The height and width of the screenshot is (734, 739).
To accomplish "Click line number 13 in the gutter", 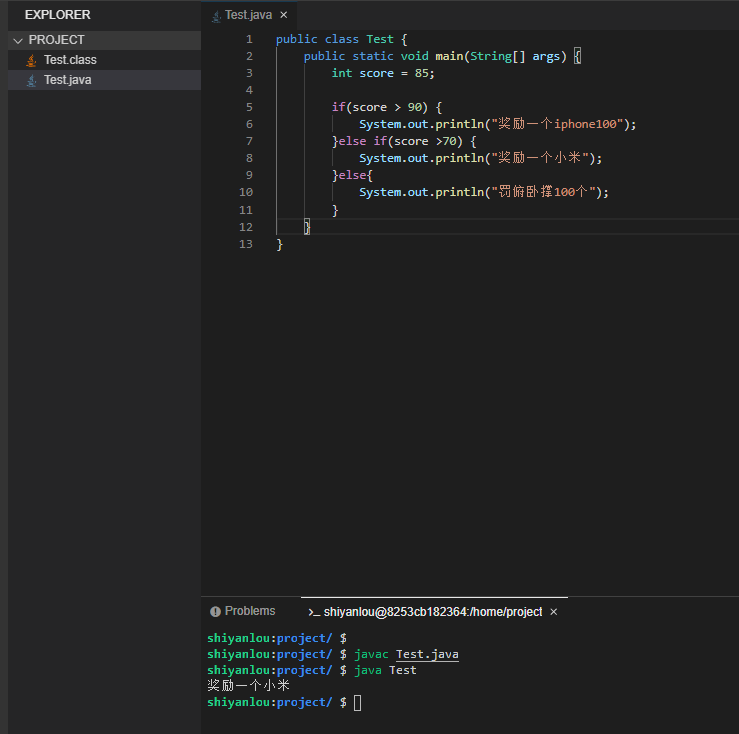I will pyautogui.click(x=246, y=244).
